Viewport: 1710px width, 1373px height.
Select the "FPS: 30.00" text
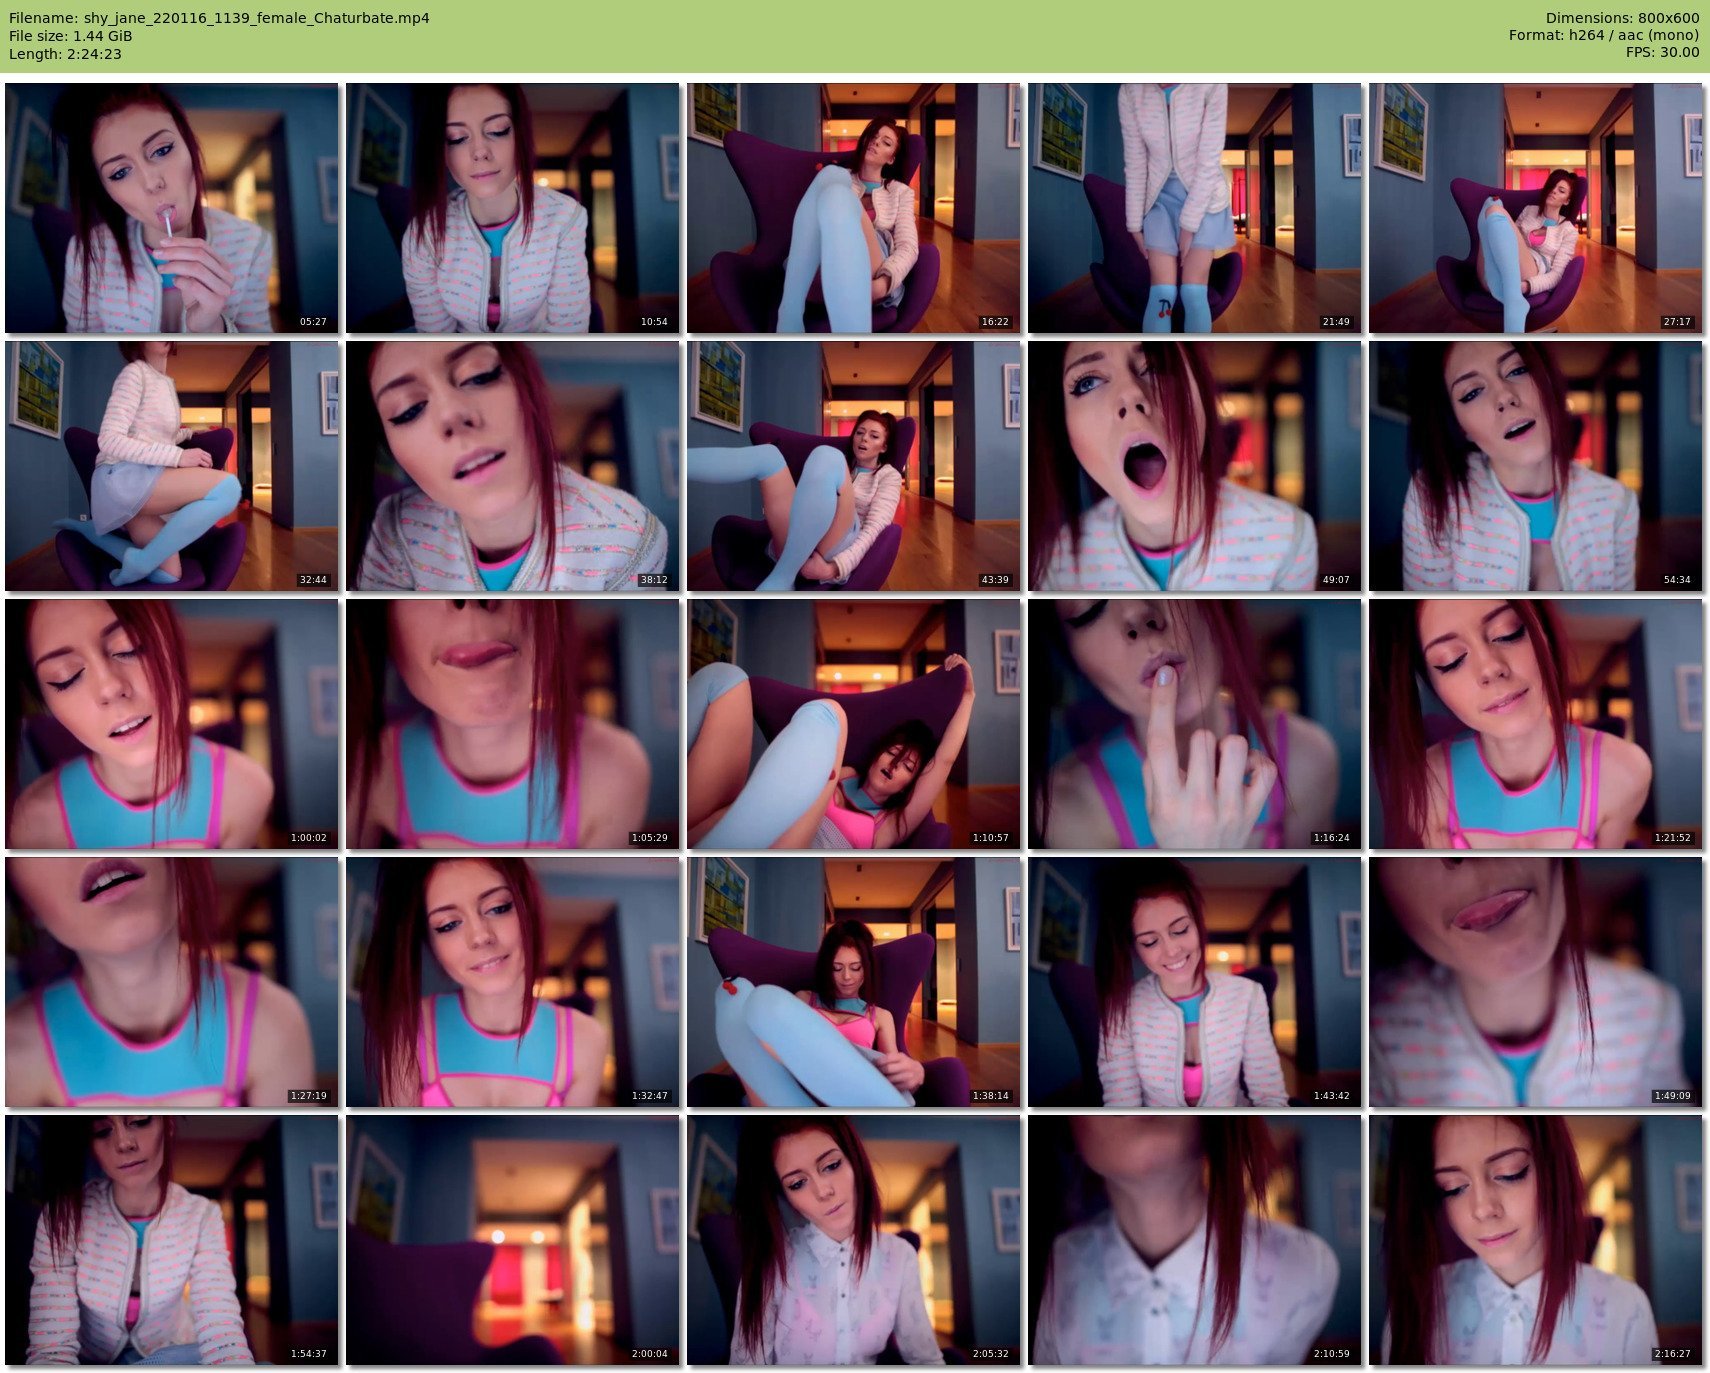coord(1662,52)
